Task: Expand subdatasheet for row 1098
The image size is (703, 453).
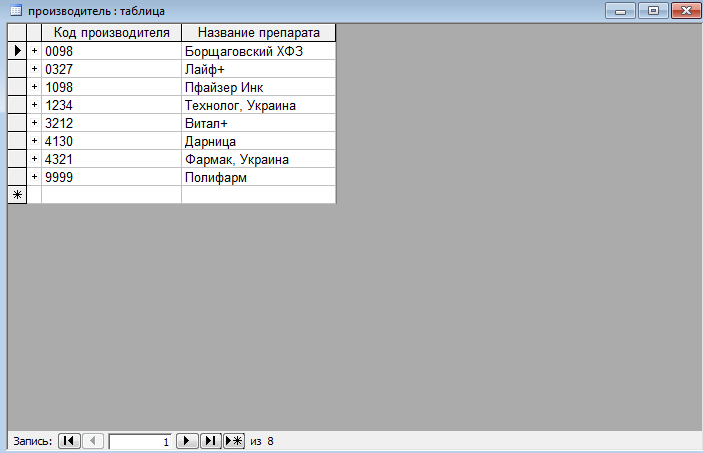Action: point(34,87)
